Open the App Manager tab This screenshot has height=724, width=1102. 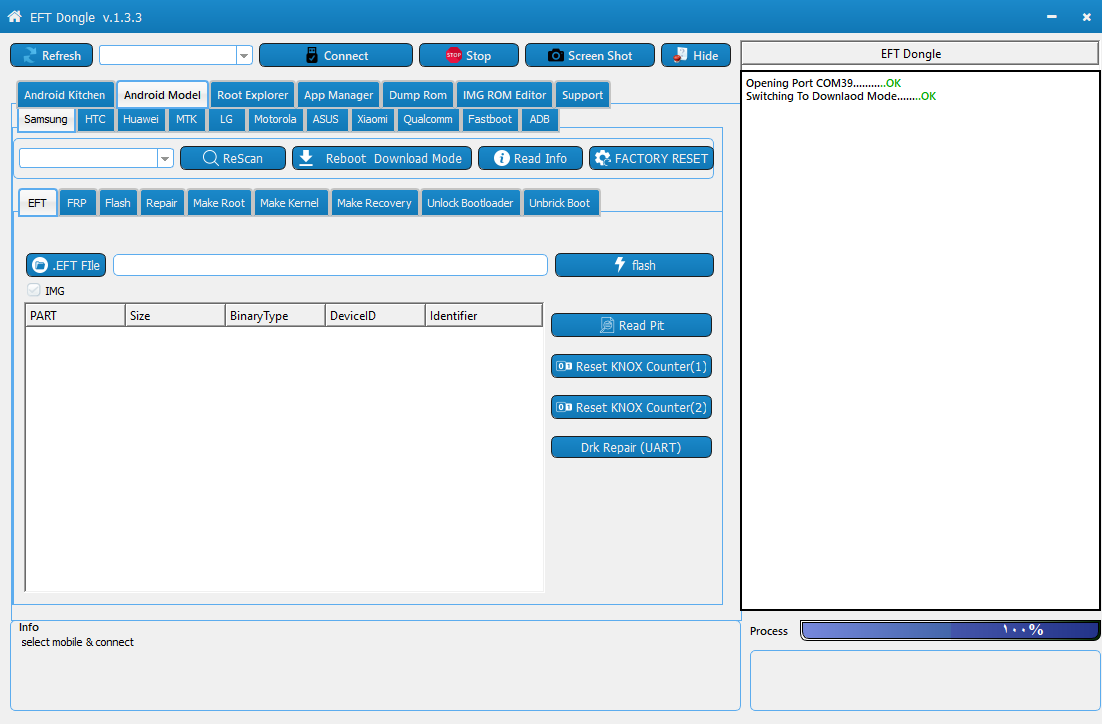(x=338, y=95)
